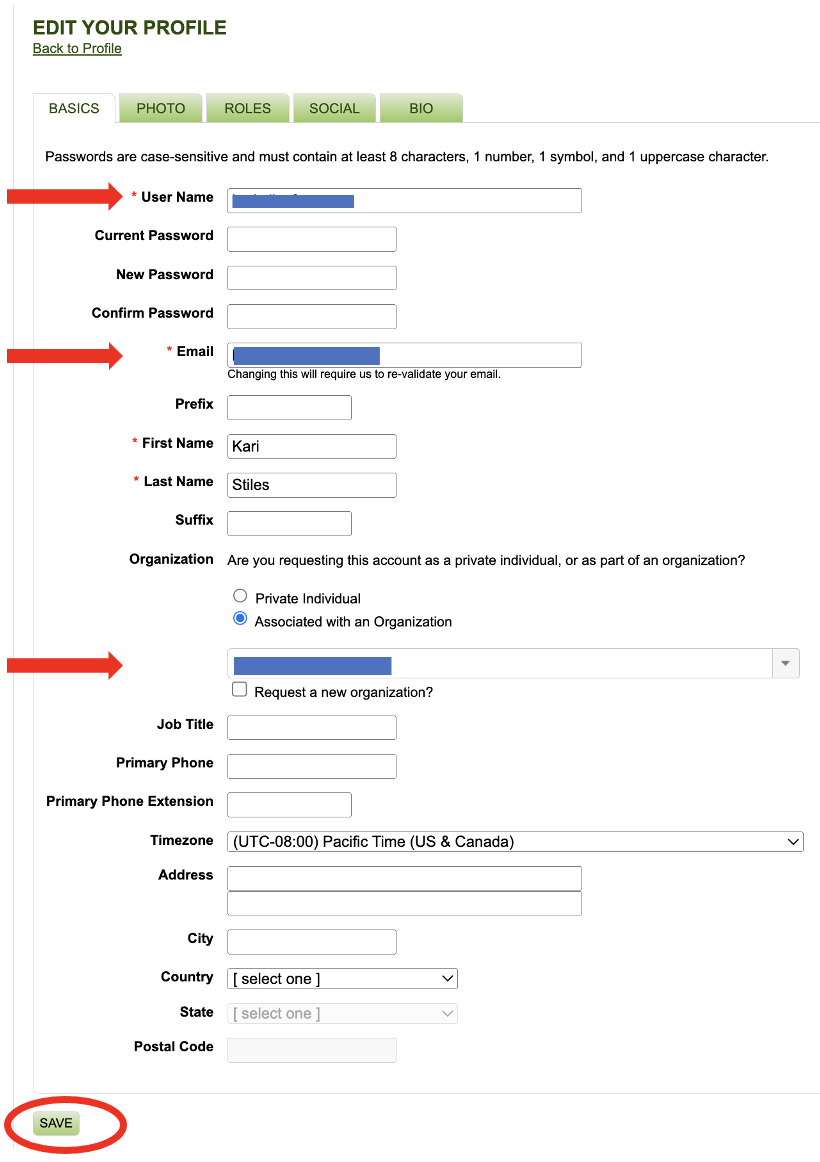
Task: Click the Current Password field
Action: (312, 239)
